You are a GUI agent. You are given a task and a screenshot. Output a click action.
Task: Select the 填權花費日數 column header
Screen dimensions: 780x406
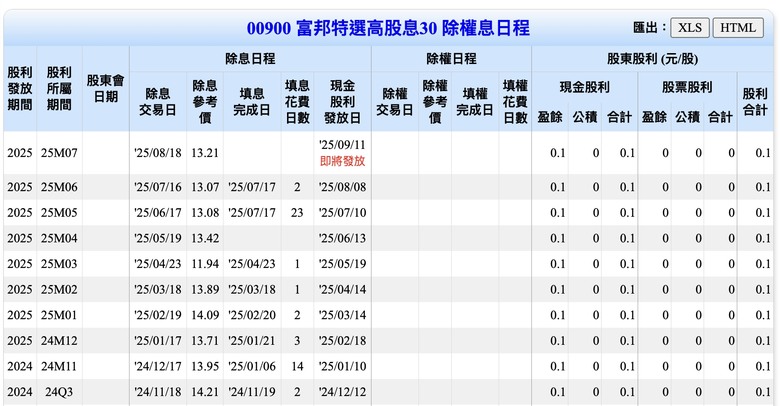tap(515, 102)
